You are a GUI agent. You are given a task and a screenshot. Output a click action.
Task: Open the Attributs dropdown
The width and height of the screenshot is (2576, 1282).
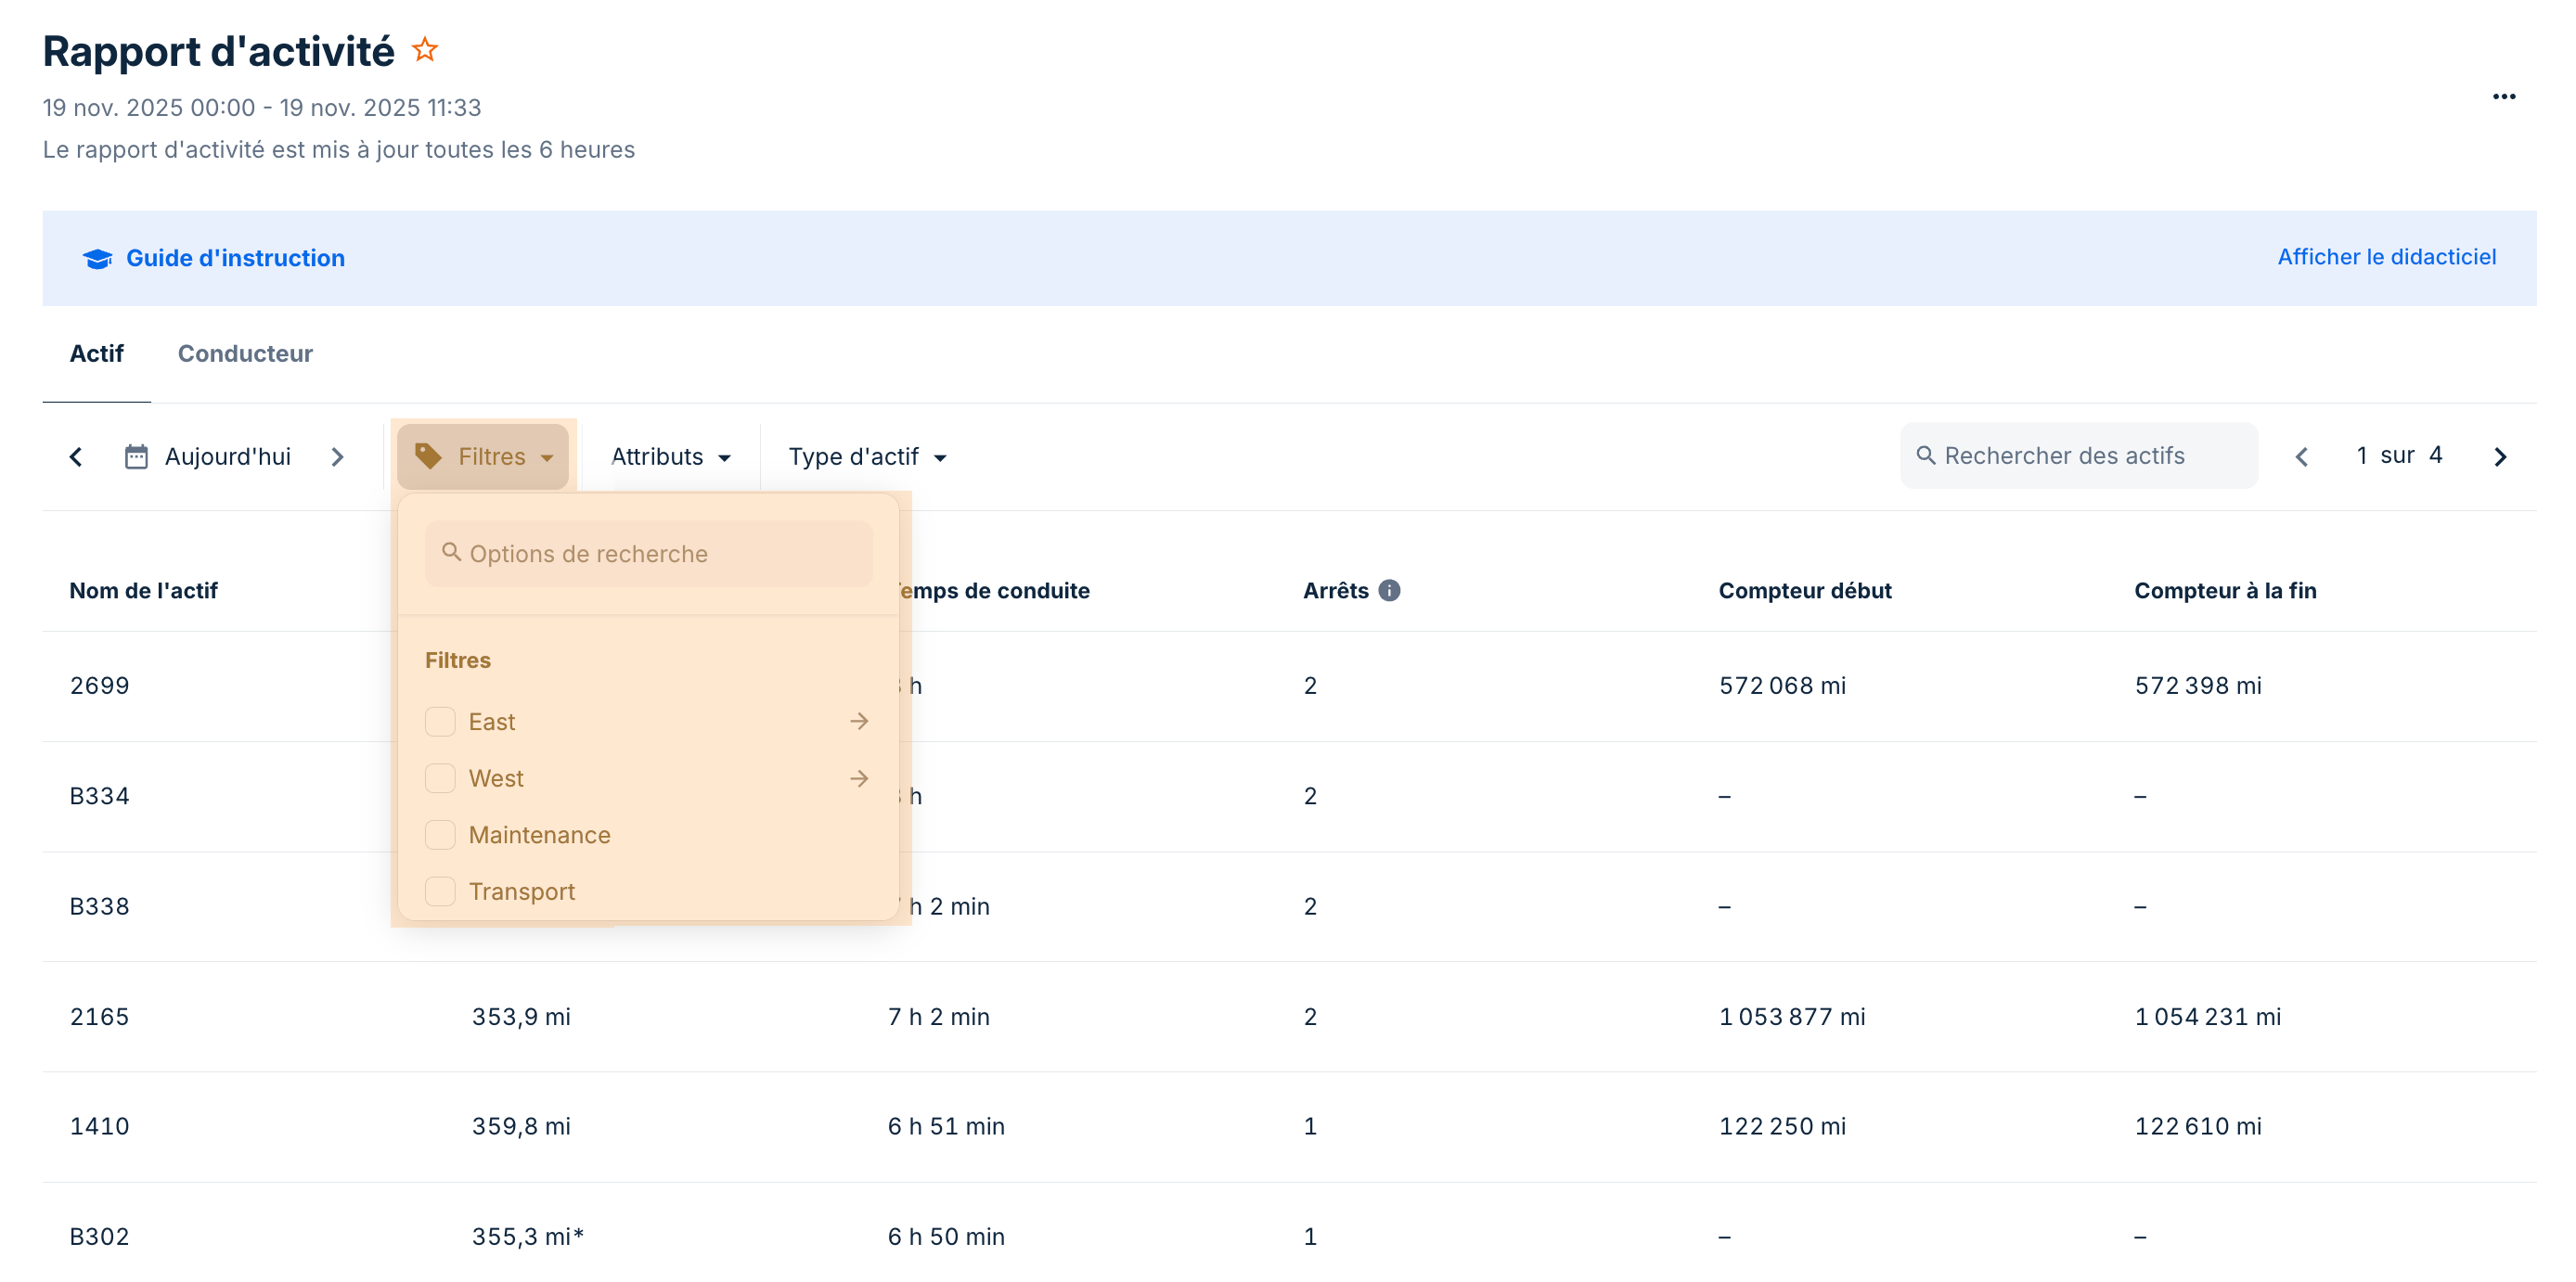[670, 457]
